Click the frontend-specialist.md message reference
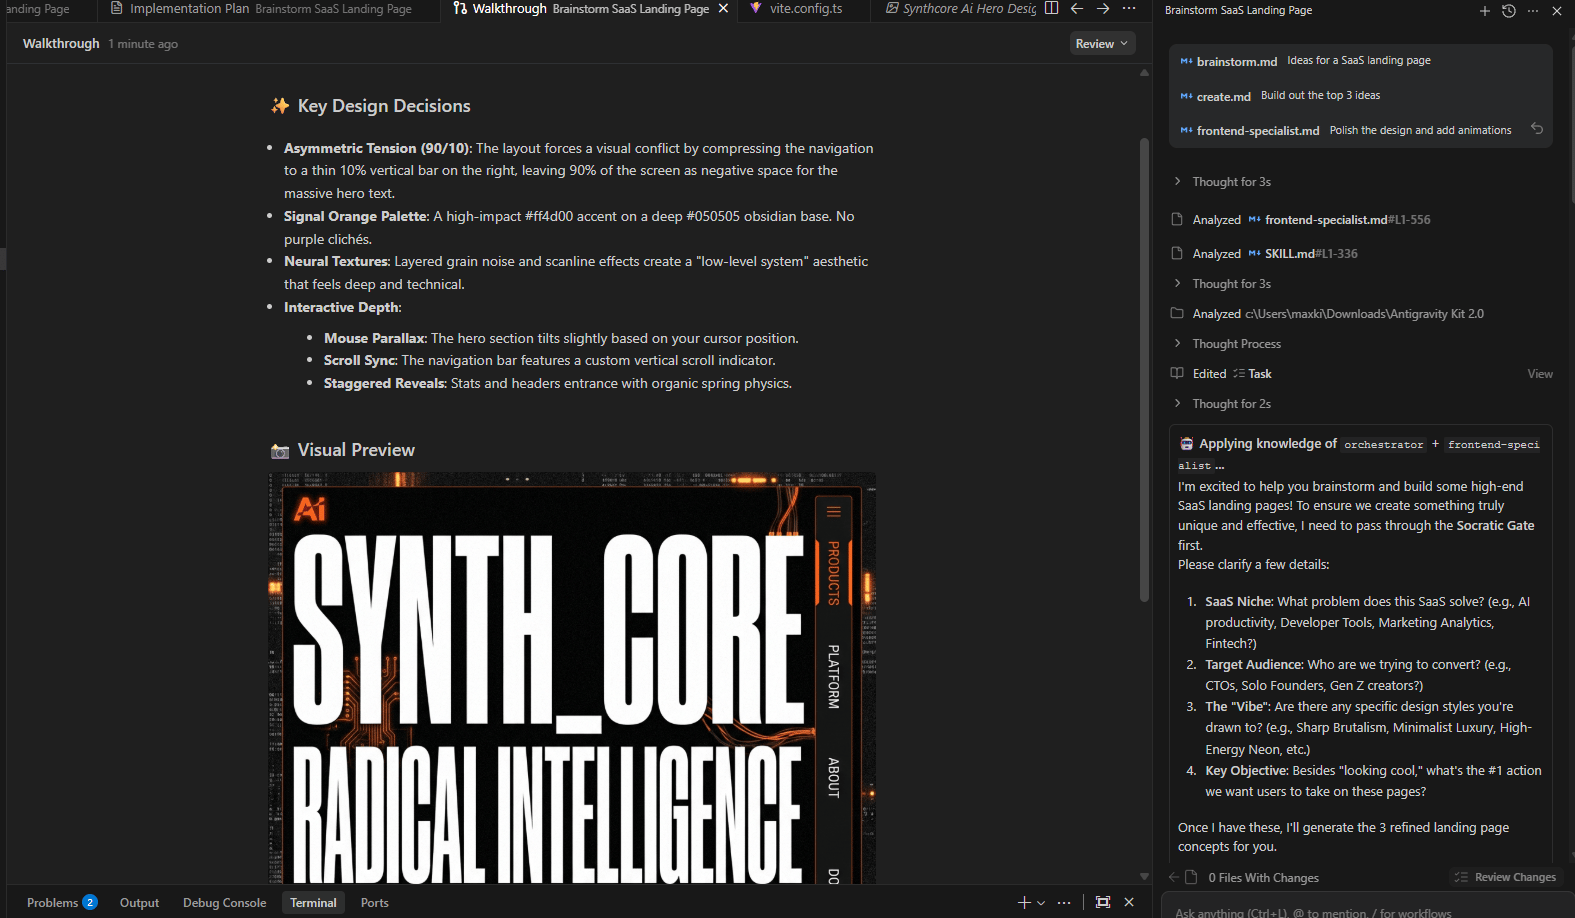 pos(1250,131)
